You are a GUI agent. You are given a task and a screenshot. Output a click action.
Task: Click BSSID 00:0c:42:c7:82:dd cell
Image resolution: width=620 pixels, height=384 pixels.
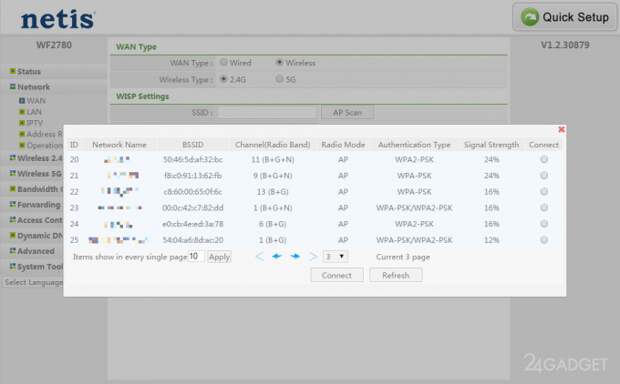point(193,208)
